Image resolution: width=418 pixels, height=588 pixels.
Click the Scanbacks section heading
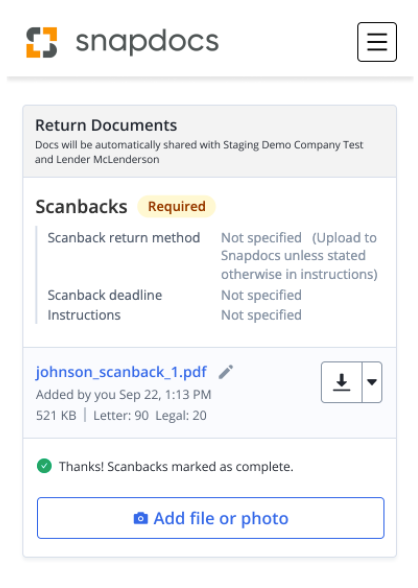pos(81,207)
